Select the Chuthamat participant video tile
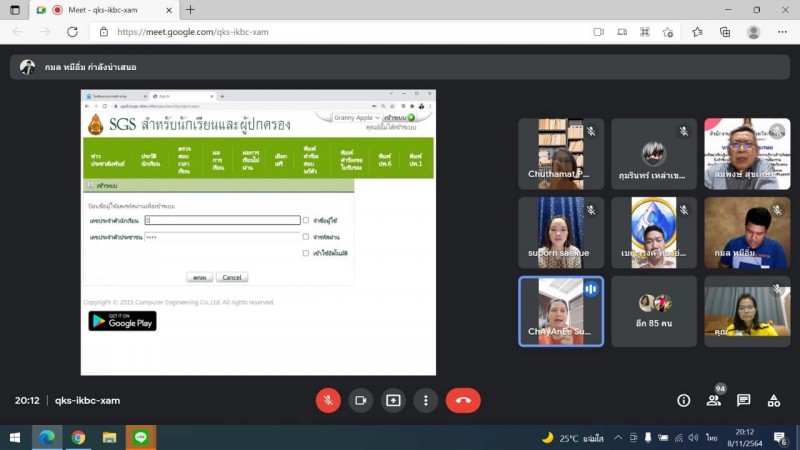The image size is (800, 450). click(560, 154)
